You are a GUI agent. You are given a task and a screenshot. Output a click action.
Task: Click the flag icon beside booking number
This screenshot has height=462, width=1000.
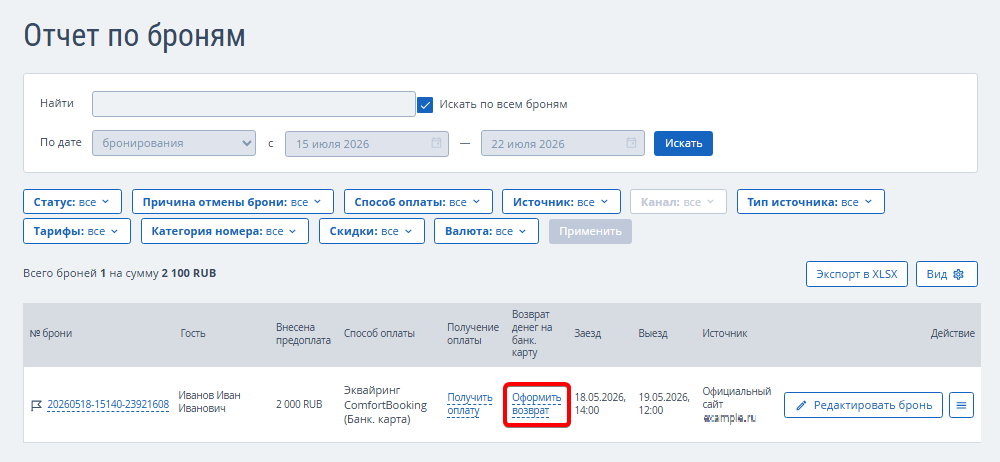pyautogui.click(x=36, y=405)
